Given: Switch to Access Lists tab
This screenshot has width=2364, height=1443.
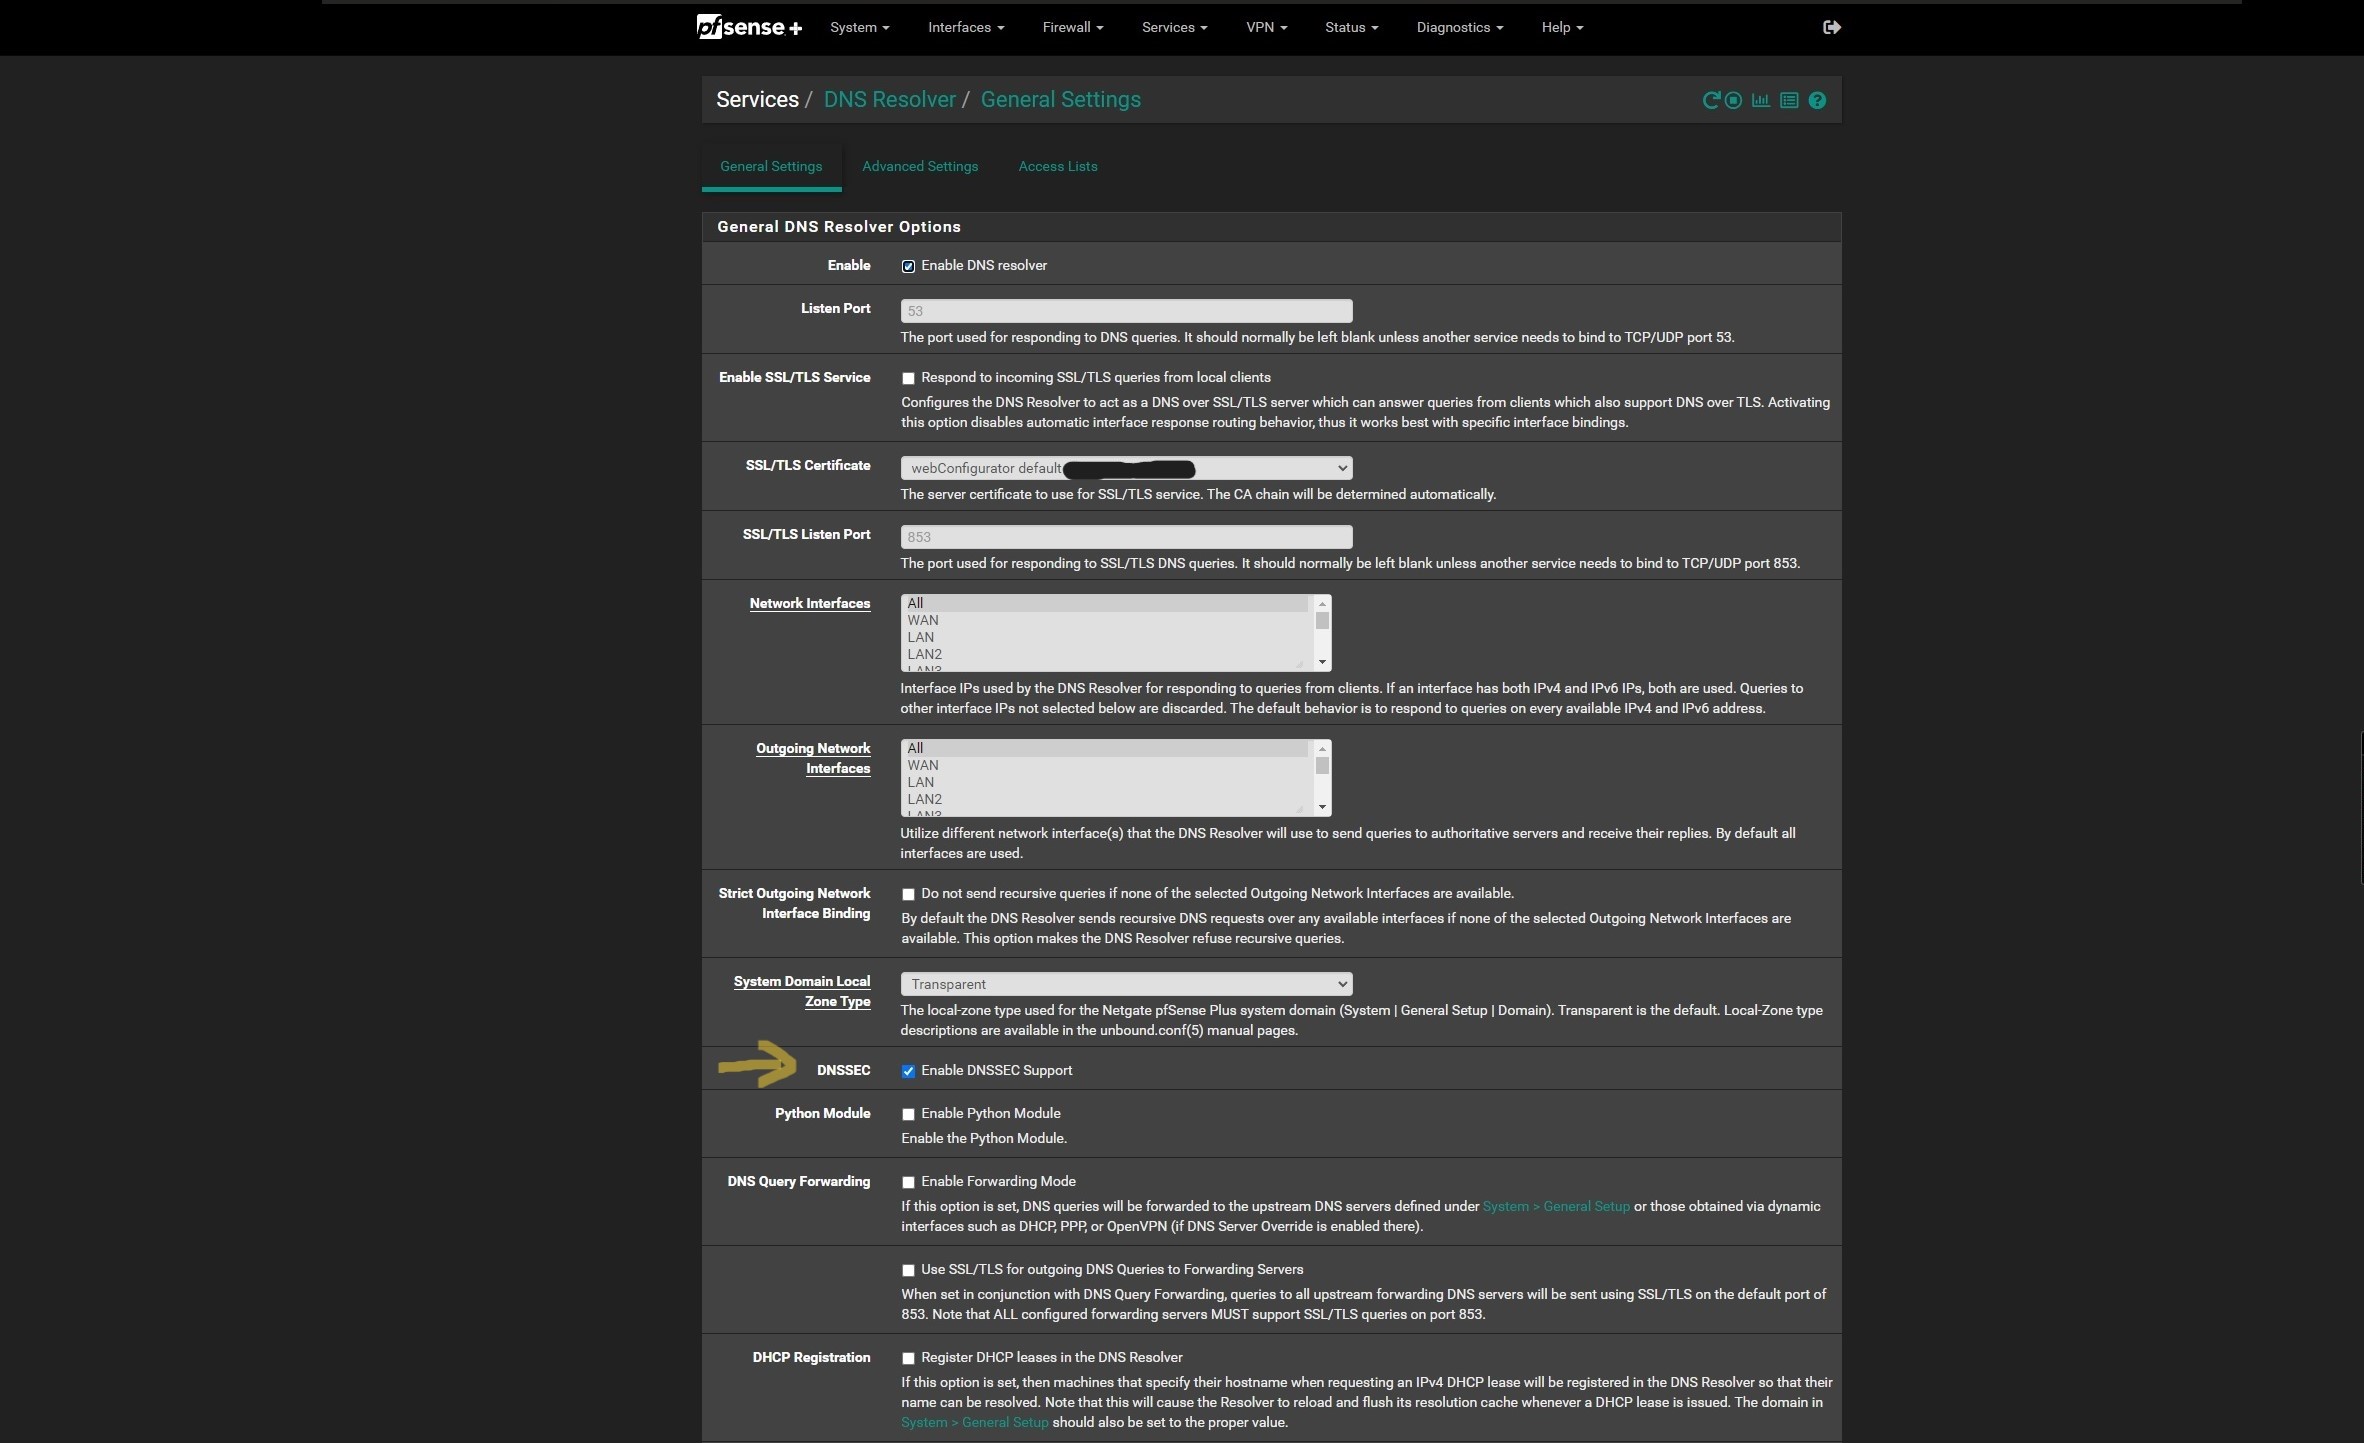Looking at the screenshot, I should tap(1057, 166).
